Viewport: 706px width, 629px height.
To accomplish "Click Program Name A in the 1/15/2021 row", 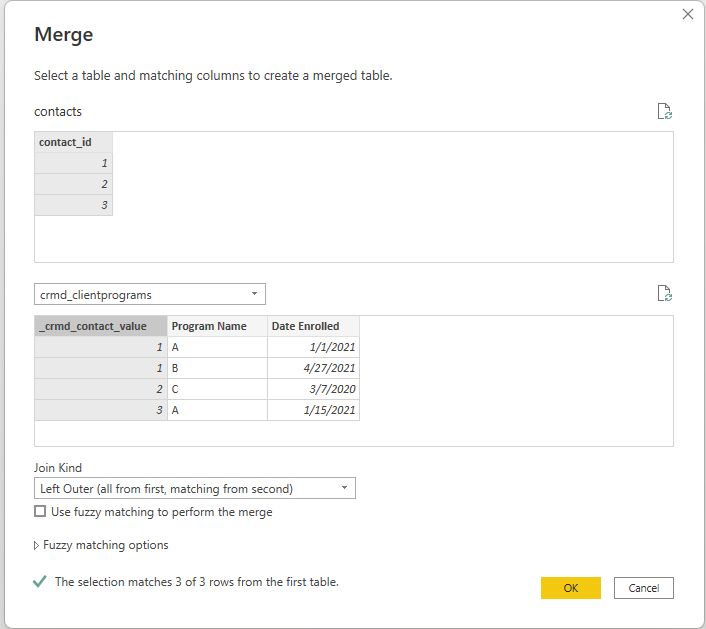I will (x=217, y=410).
